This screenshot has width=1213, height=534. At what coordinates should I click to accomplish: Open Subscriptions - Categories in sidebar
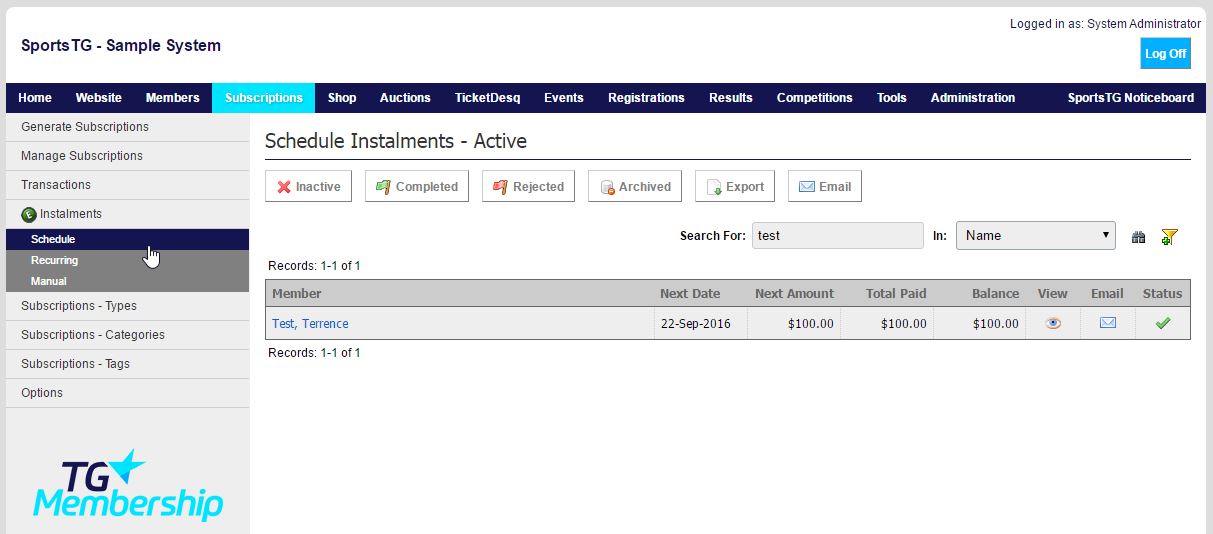pos(127,335)
